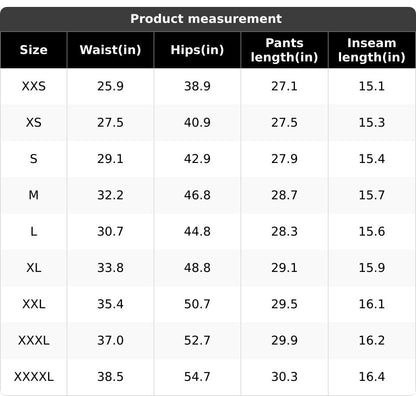Select the XL size row label
This screenshot has width=416, height=396.
tap(34, 268)
